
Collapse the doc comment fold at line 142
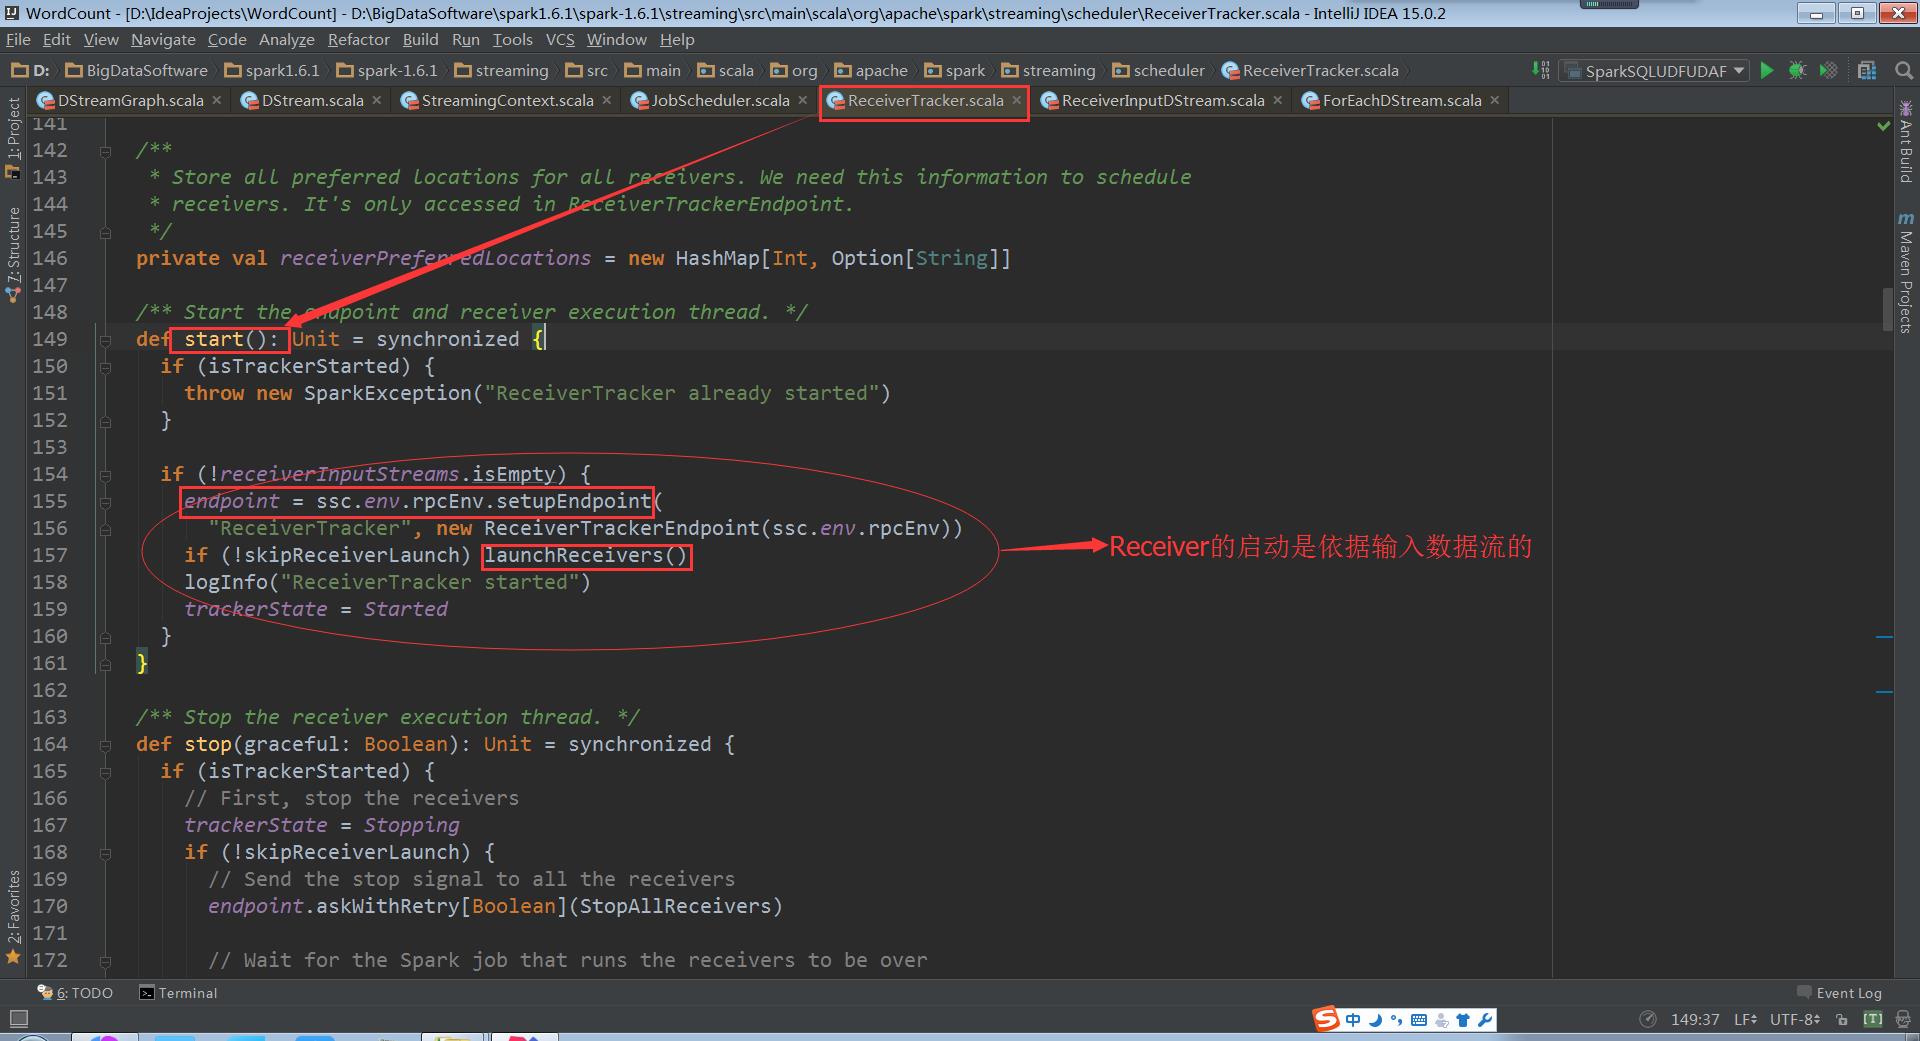105,151
